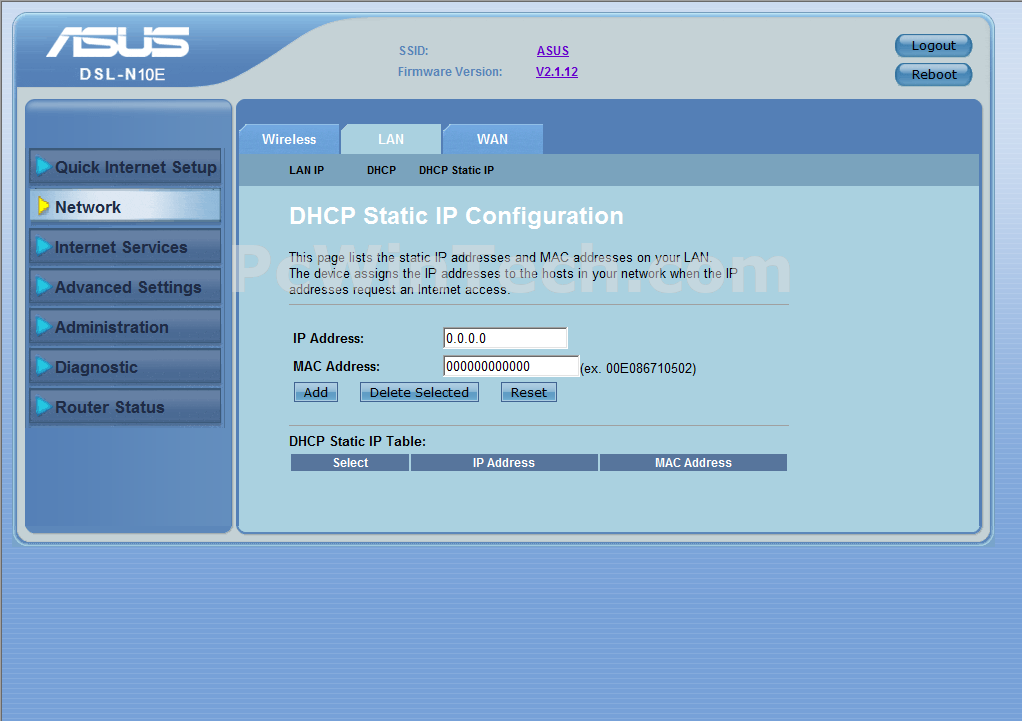Open Advanced Settings menu
Viewport: 1022px width, 721px height.
pyautogui.click(x=125, y=287)
